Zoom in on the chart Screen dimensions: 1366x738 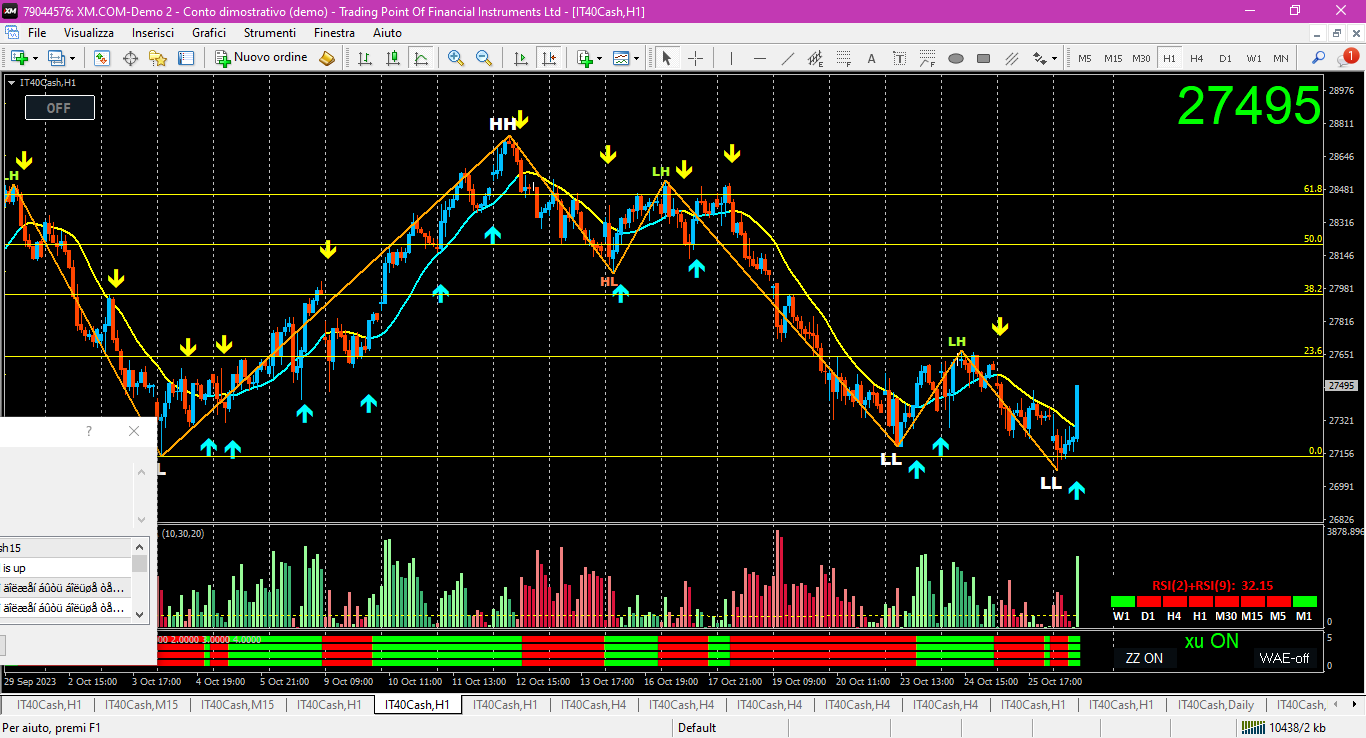tap(456, 58)
